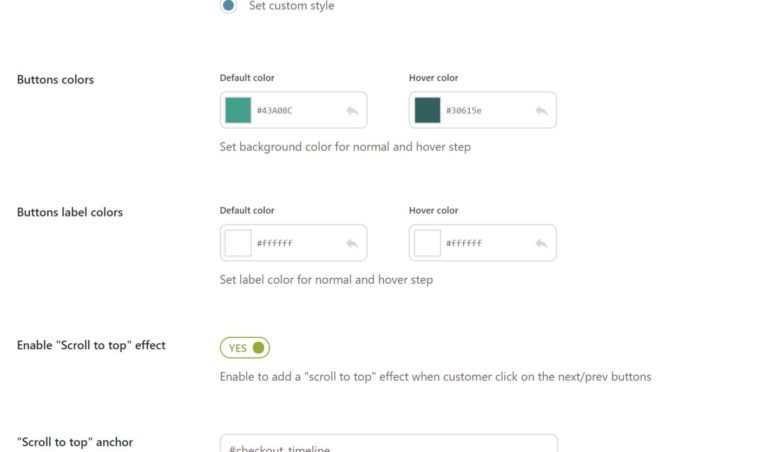This screenshot has width=769, height=452.
Task: Click the "Buttons colors" setting label
Action: 55,80
